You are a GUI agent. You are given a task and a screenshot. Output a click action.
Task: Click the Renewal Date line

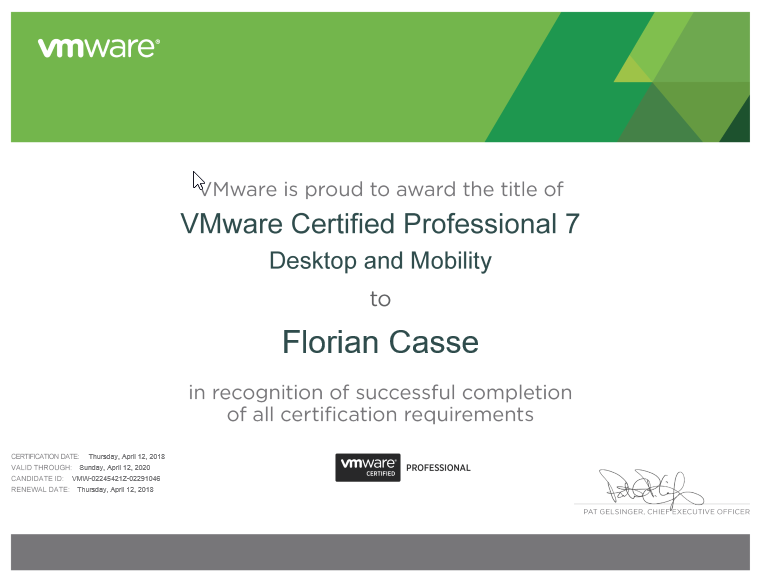[x=82, y=490]
